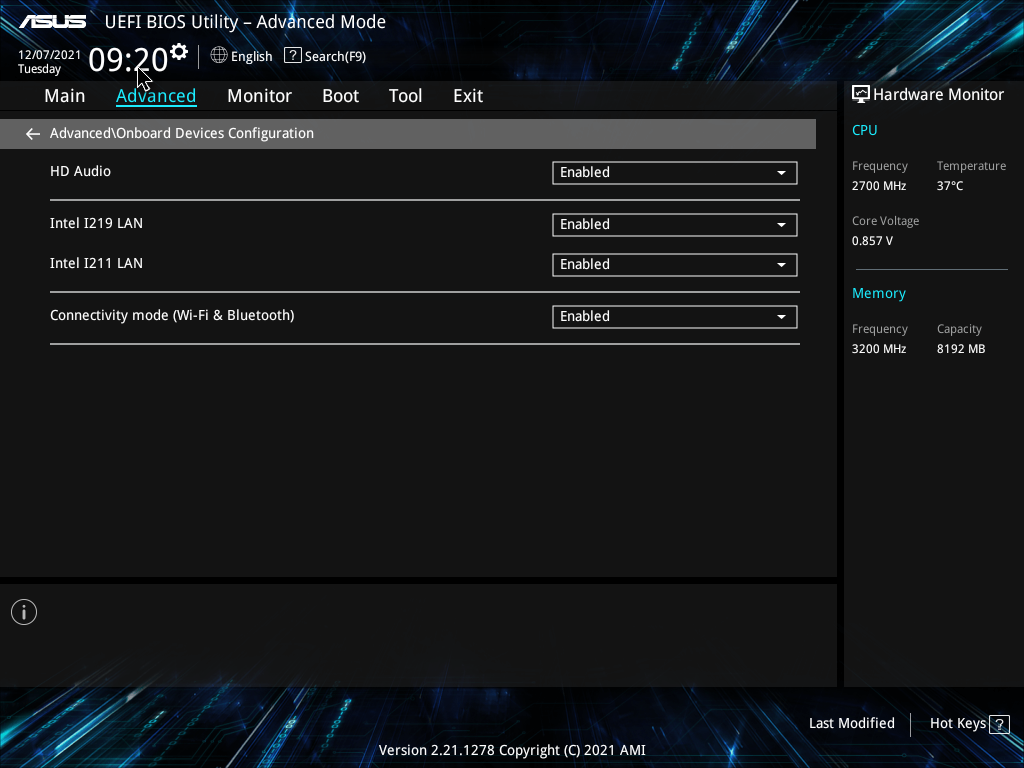The image size is (1024, 768).
Task: Click the Version 2.21.1278 copyright text
Action: coord(512,750)
